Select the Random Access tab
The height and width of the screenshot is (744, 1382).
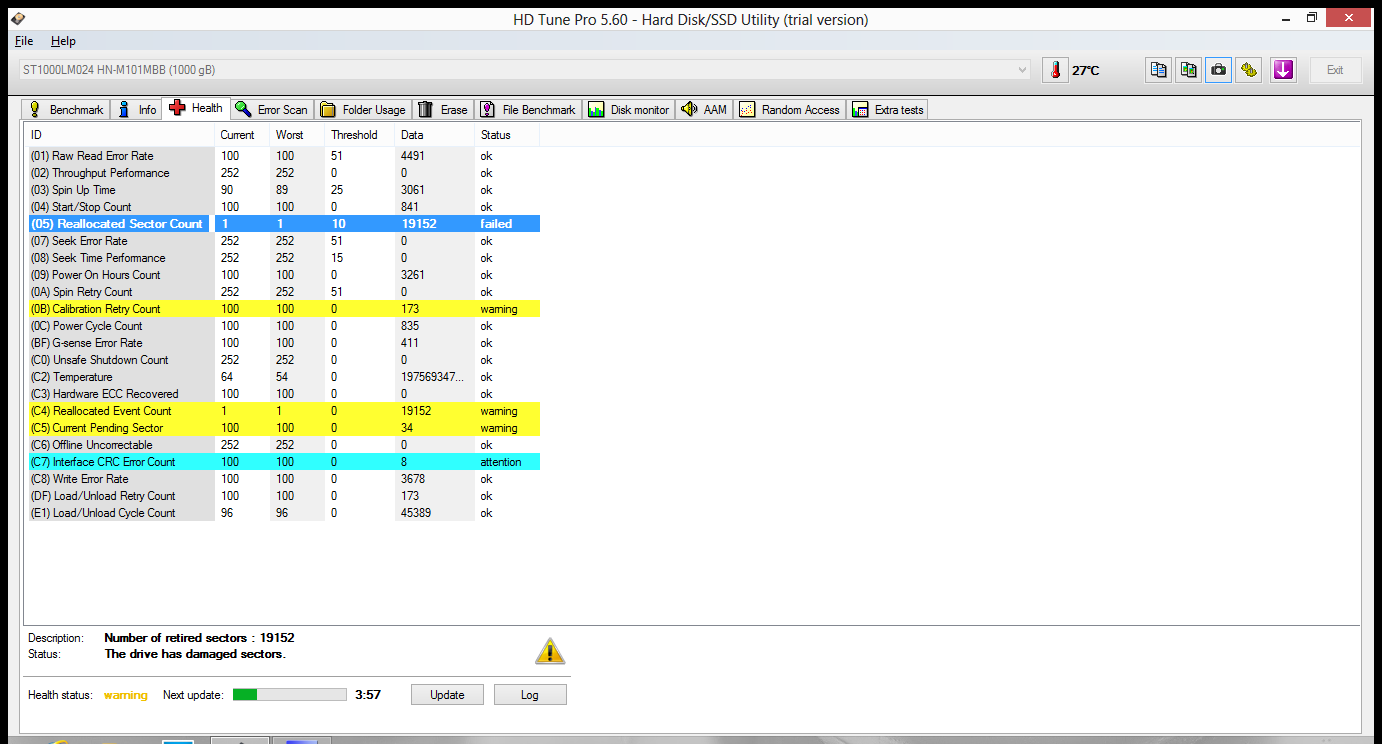tap(790, 109)
